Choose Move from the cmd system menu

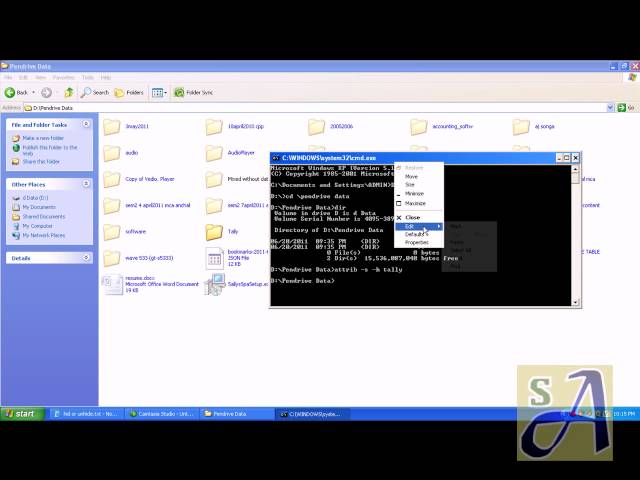[419, 177]
